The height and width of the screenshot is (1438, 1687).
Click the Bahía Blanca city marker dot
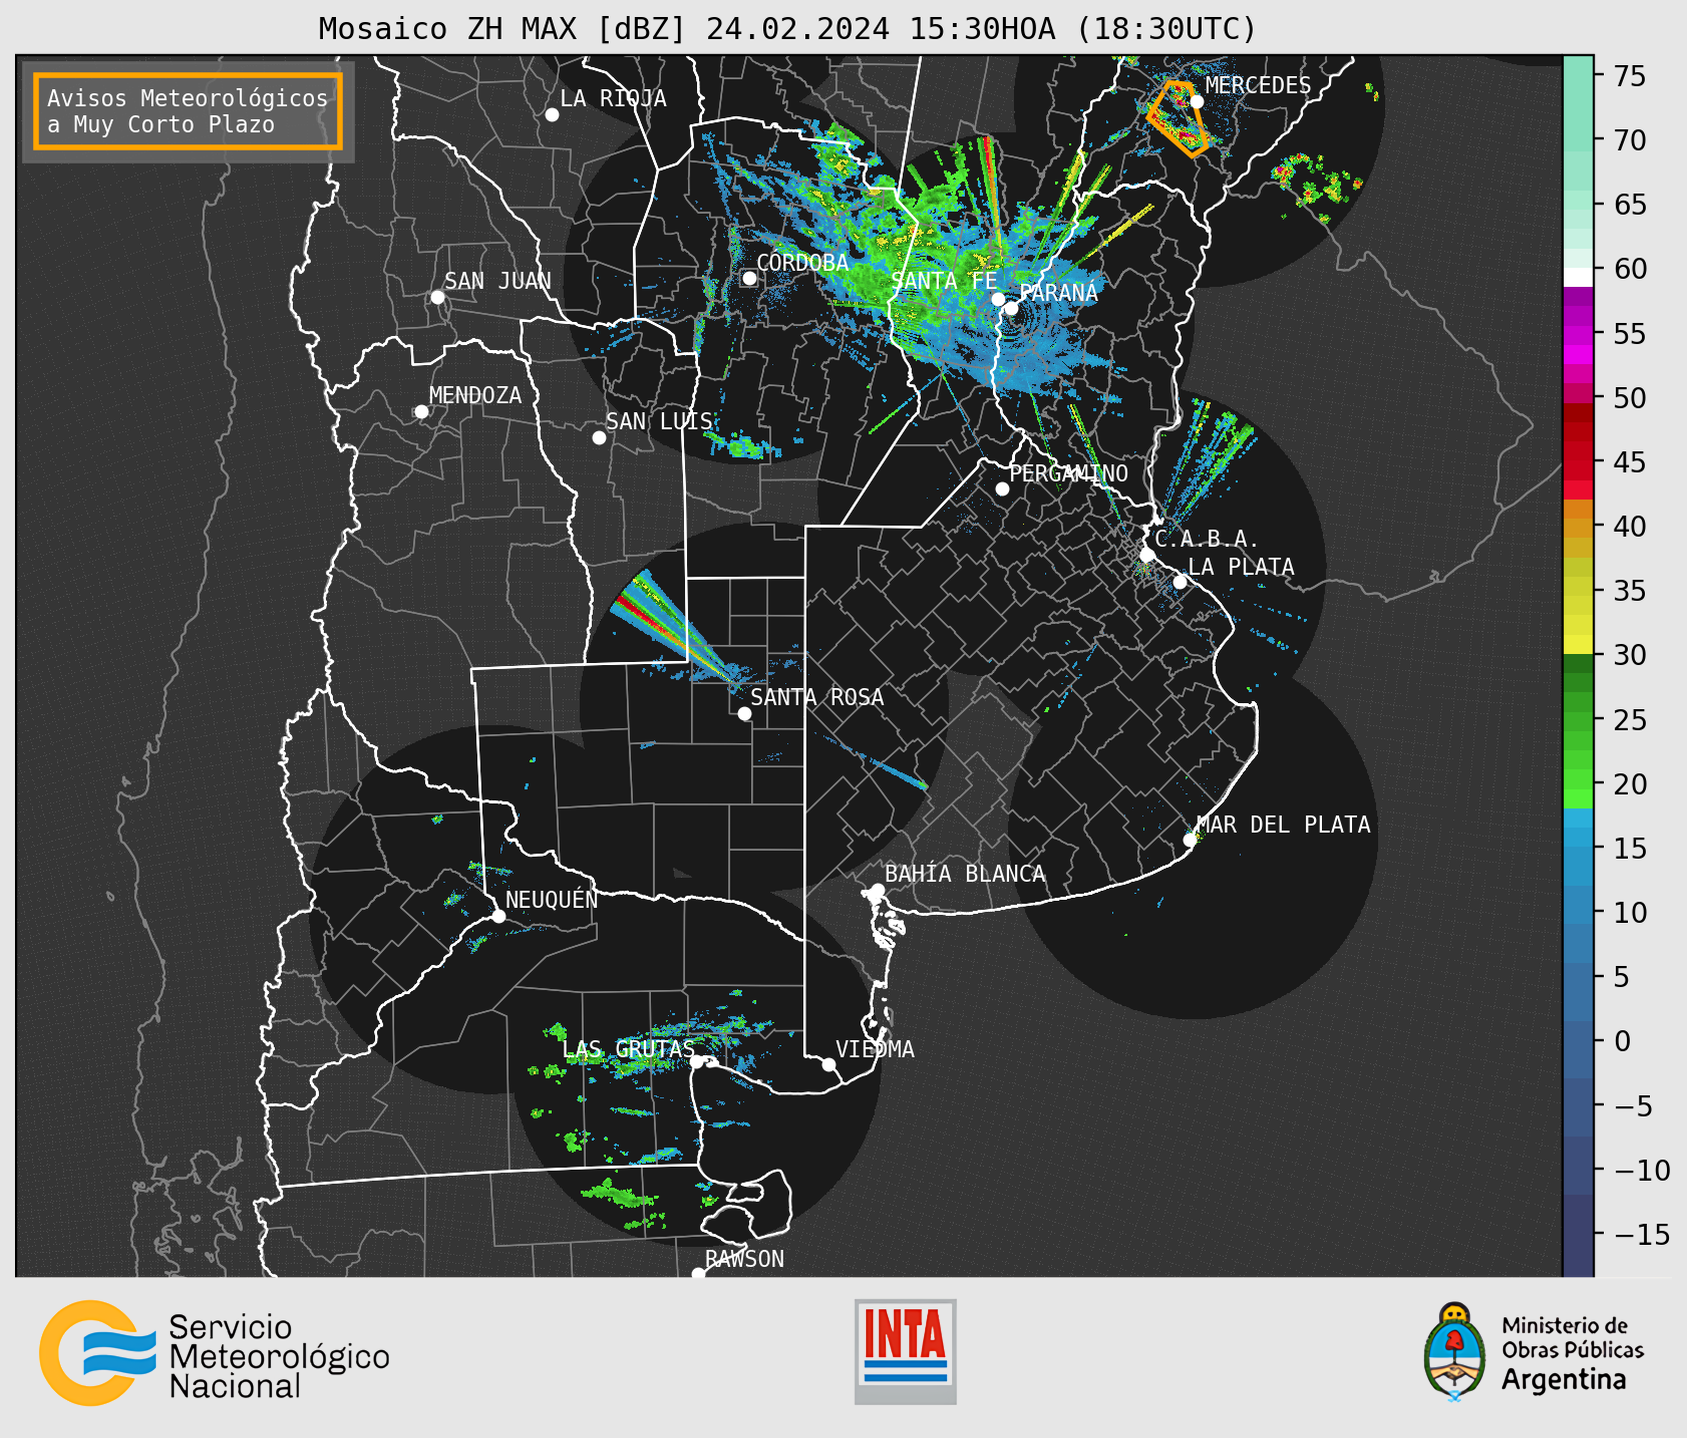pos(877,890)
